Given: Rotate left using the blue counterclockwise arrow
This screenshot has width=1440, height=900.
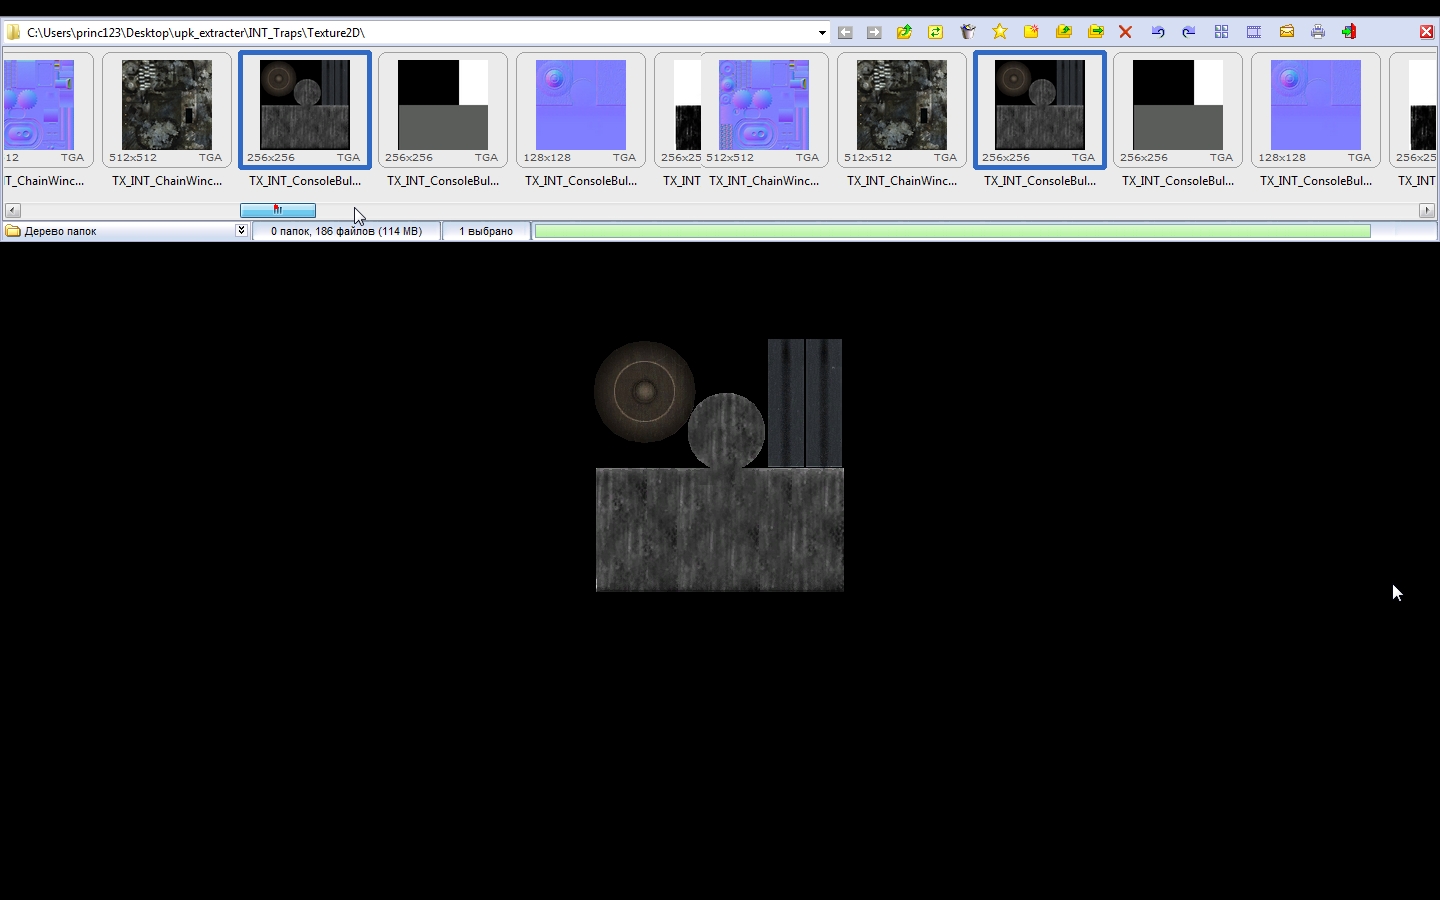Looking at the screenshot, I should [x=1158, y=32].
